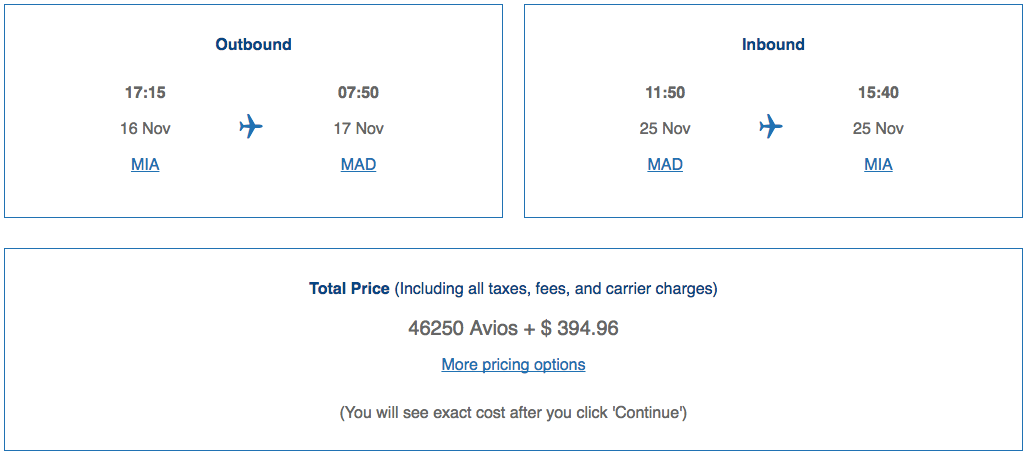Image resolution: width=1028 pixels, height=457 pixels.
Task: Click the Total Price label
Action: (x=349, y=289)
